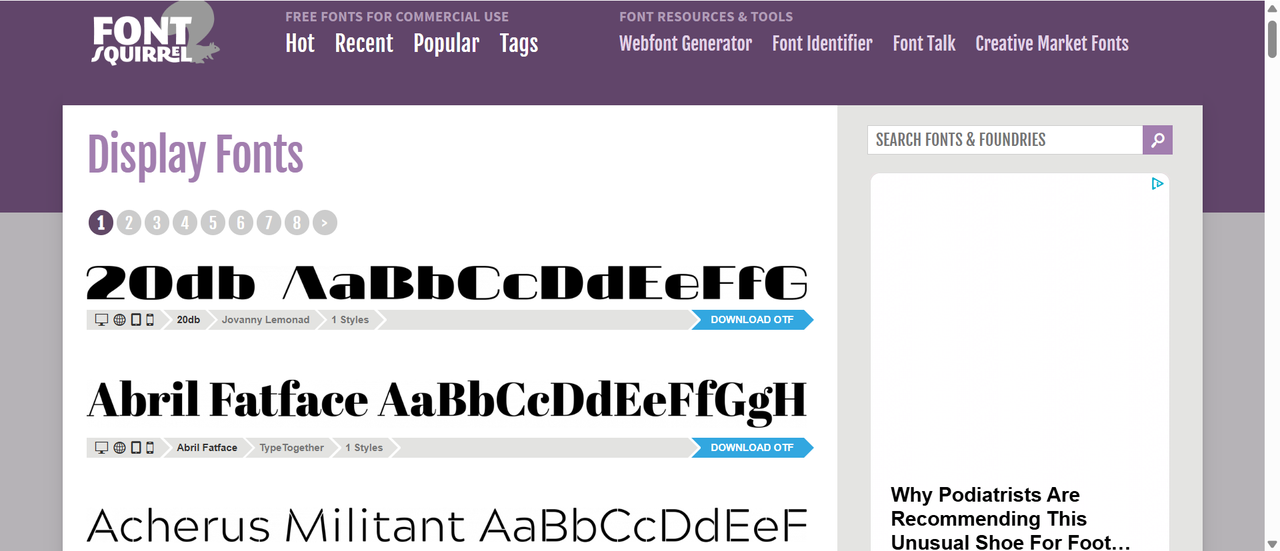This screenshot has width=1280, height=551.
Task: Open the Tags menu
Action: 519,44
